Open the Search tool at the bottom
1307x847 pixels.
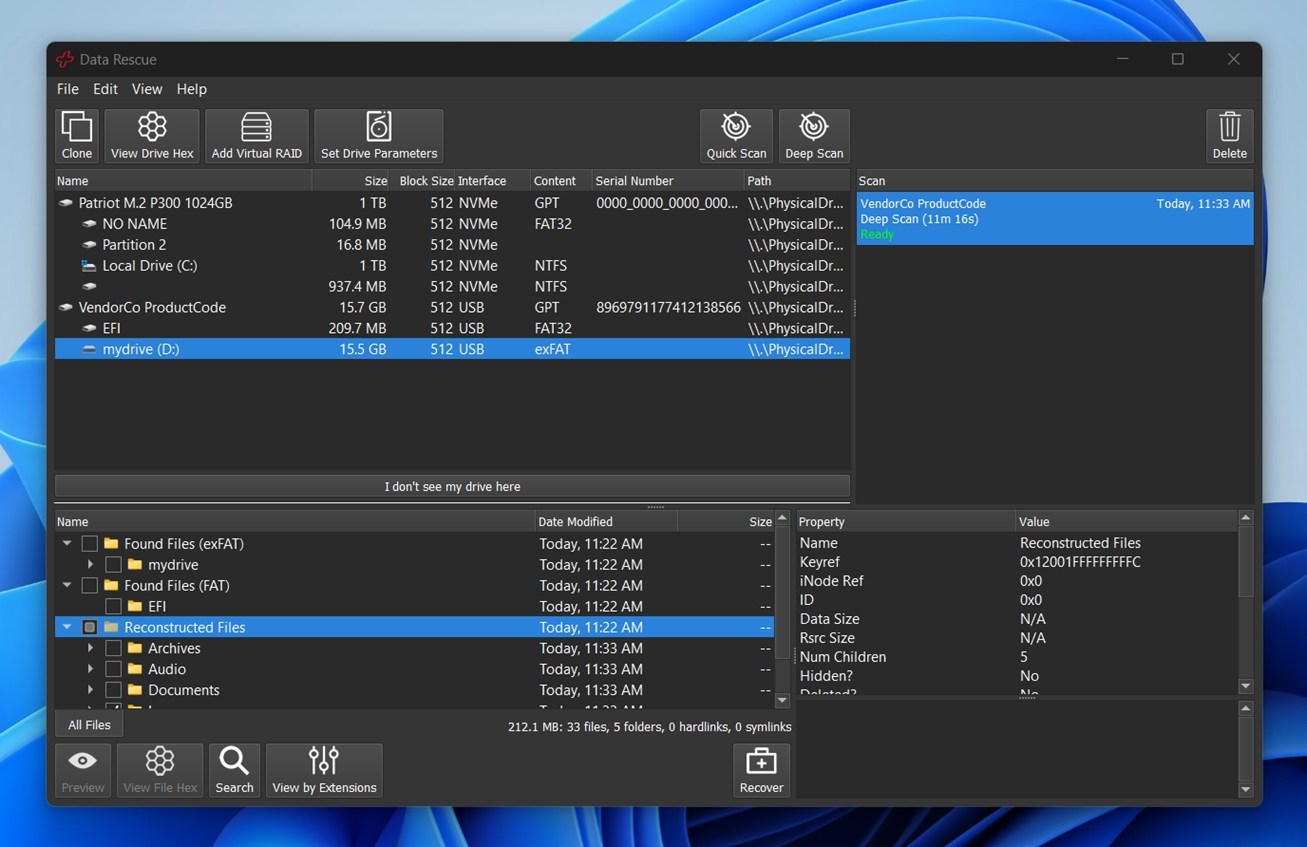pyautogui.click(x=234, y=770)
